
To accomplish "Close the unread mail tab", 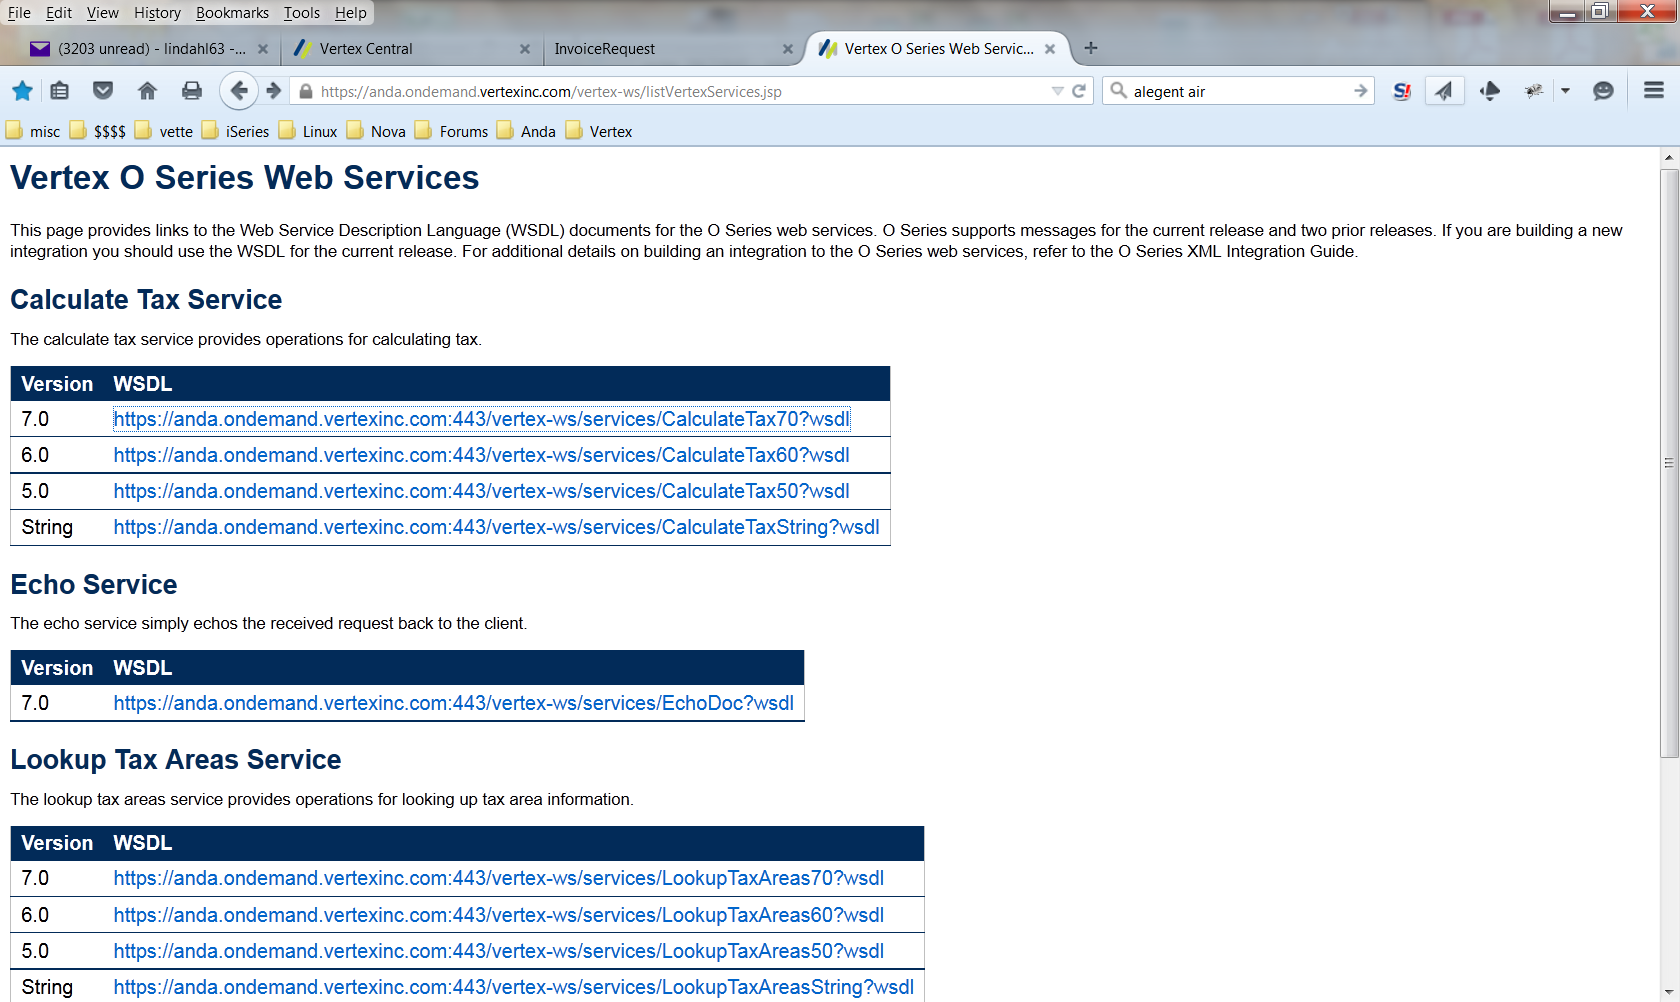I will 263,49.
